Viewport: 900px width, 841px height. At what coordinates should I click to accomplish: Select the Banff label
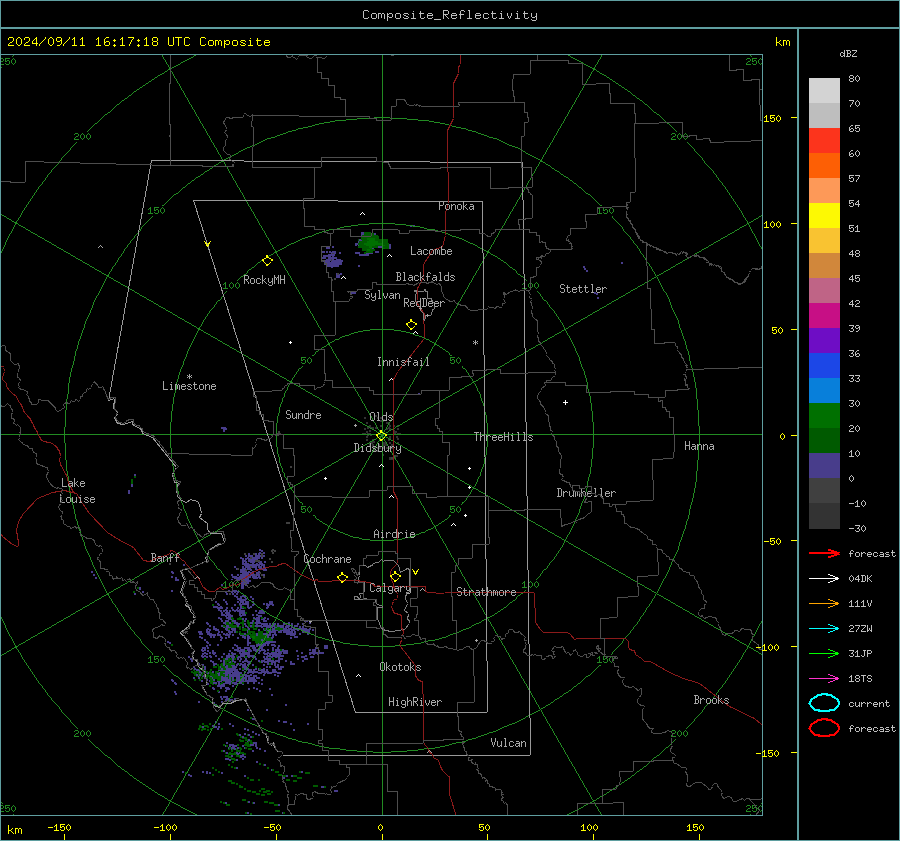point(165,558)
